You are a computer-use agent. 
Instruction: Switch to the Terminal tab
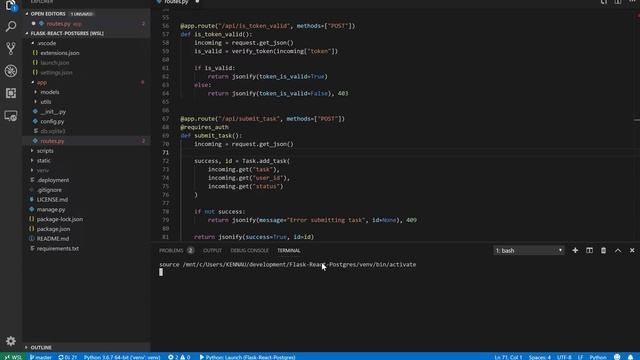click(289, 250)
